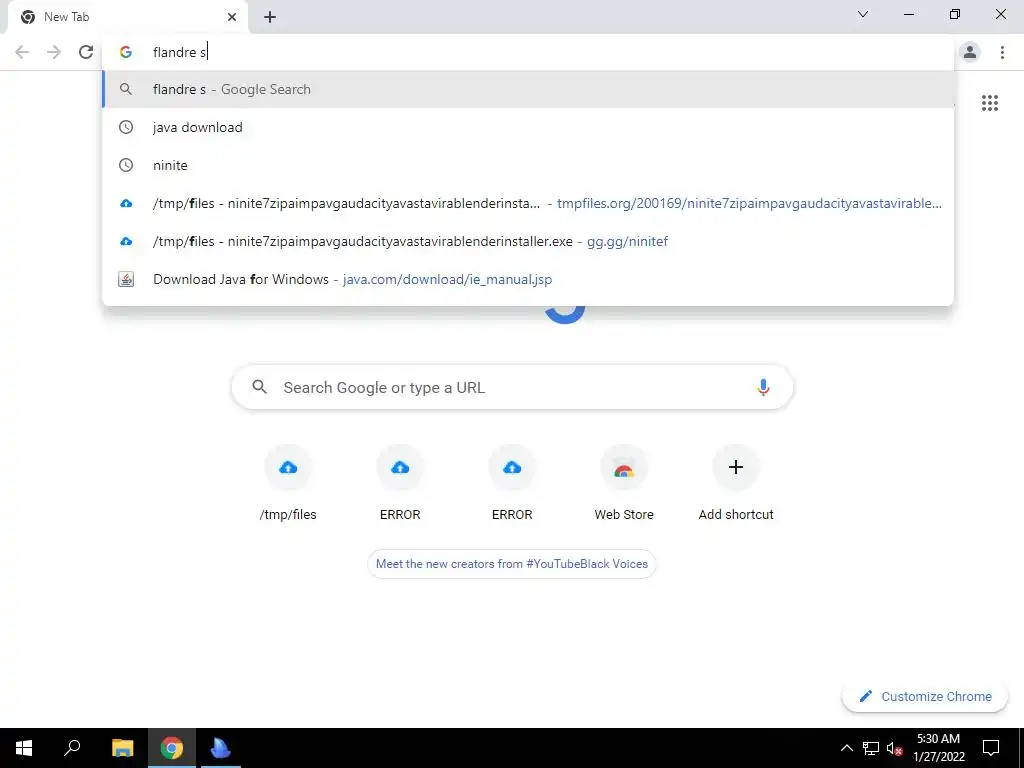Open the clock showing 5:30 AM
The image size is (1024, 768).
[x=938, y=748]
